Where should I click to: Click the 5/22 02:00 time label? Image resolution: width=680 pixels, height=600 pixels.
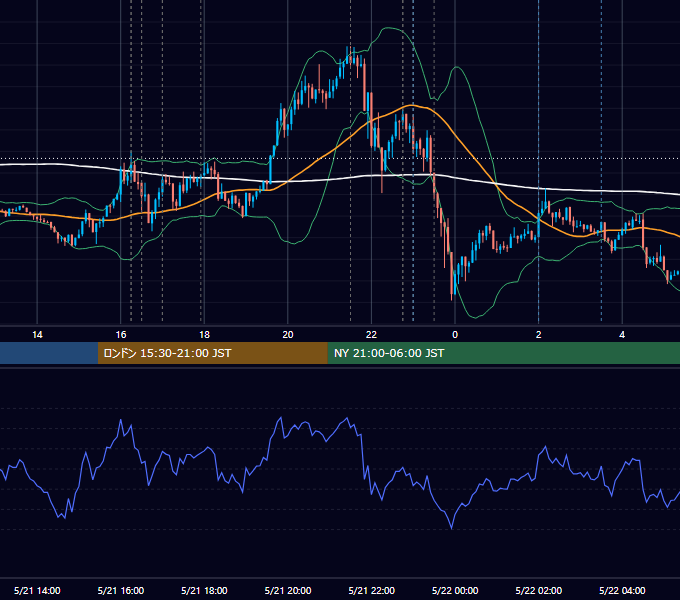click(x=539, y=590)
